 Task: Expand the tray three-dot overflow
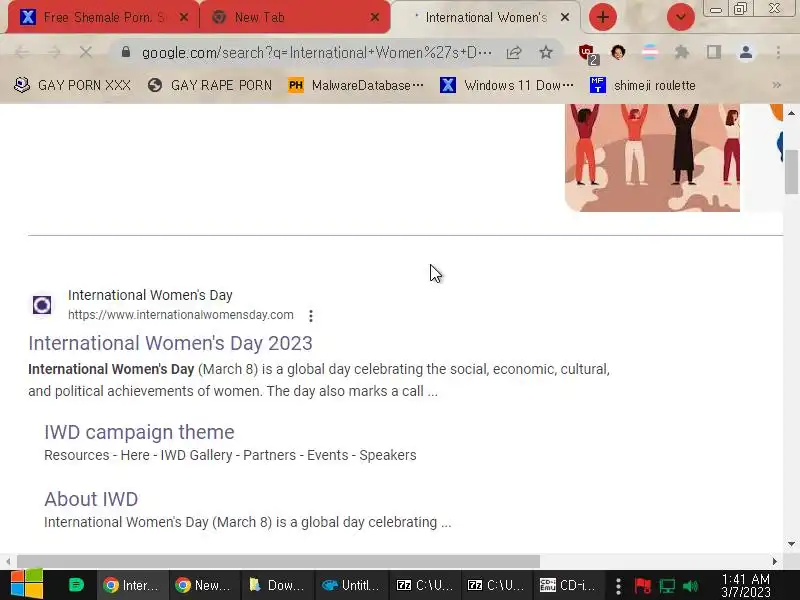point(618,586)
